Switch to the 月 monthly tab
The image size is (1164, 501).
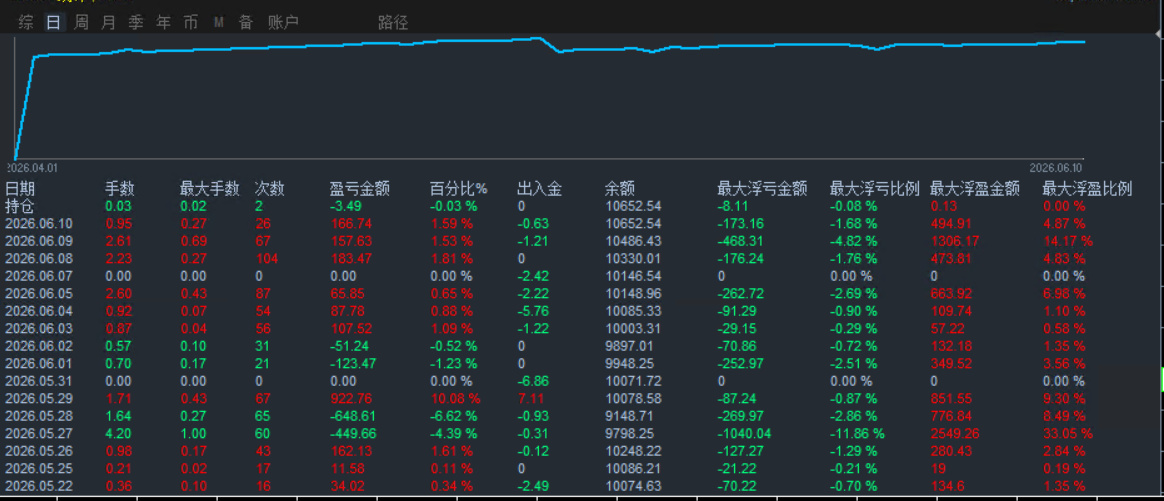[108, 23]
